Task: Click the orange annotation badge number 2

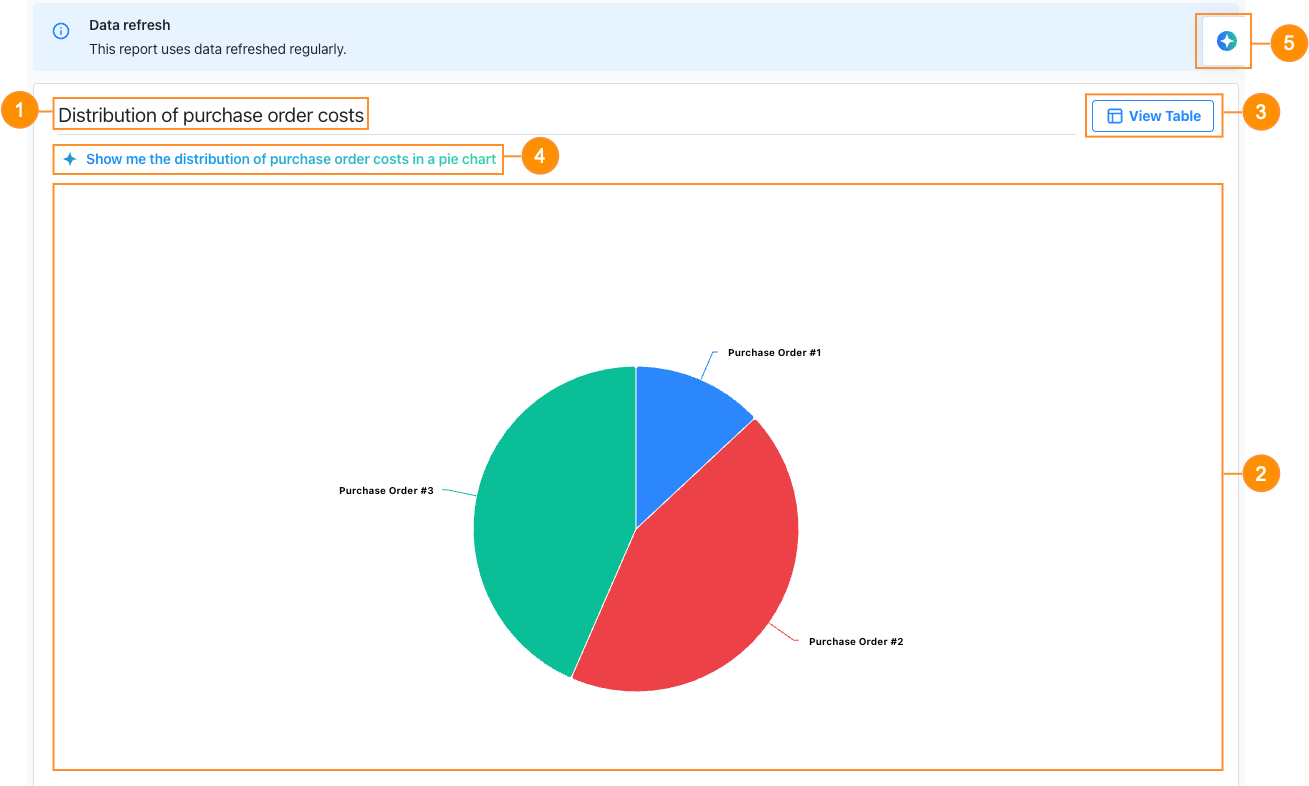Action: pyautogui.click(x=1260, y=473)
